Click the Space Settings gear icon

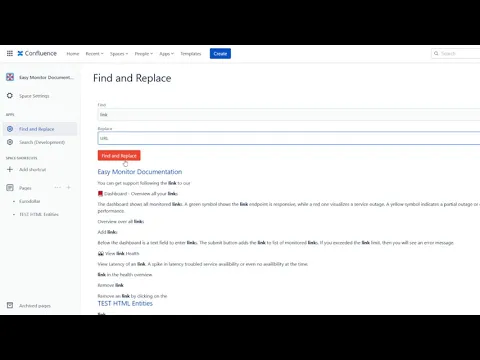pyautogui.click(x=10, y=96)
